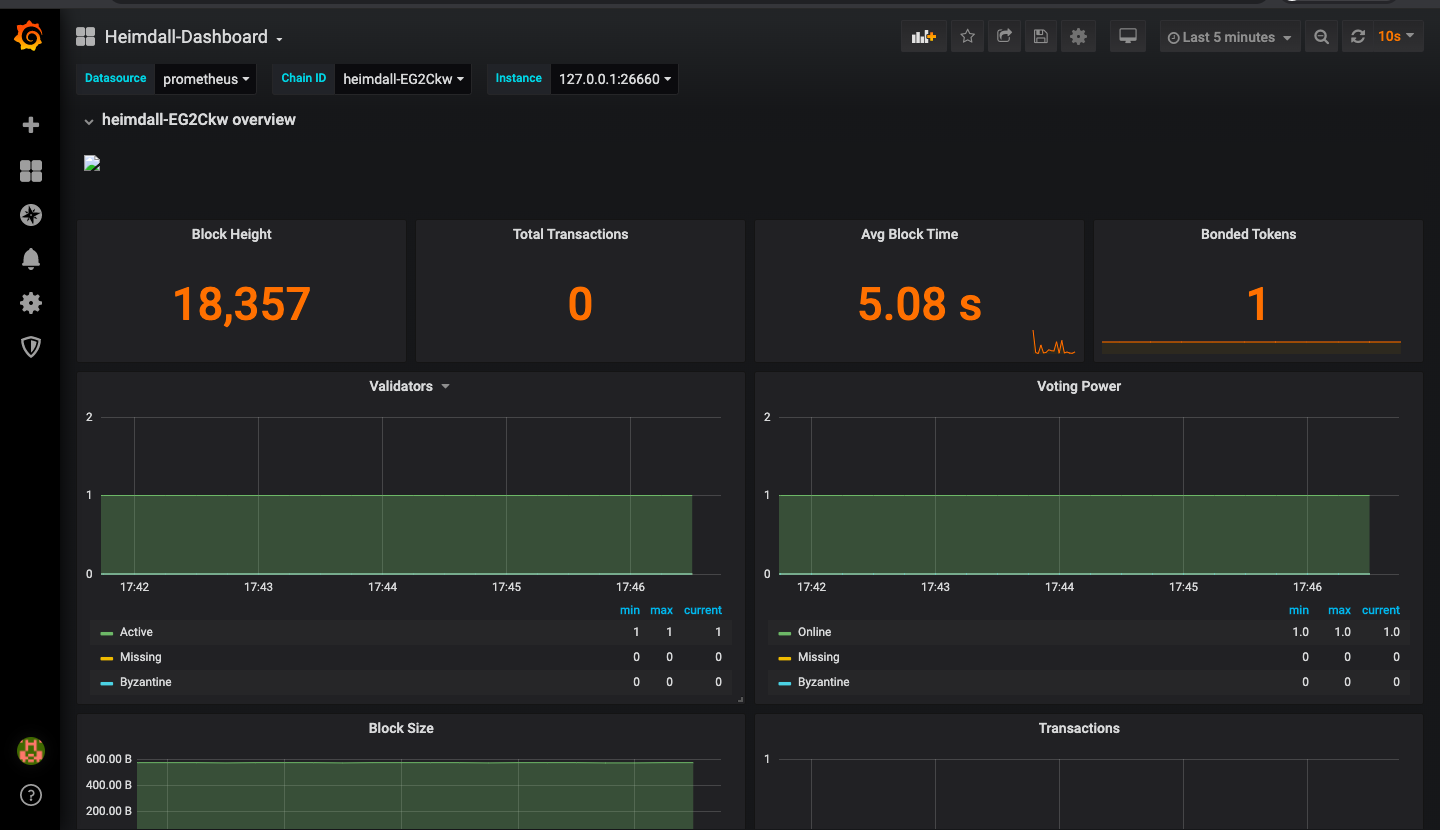Open the user profile avatar
1440x830 pixels.
click(x=31, y=751)
